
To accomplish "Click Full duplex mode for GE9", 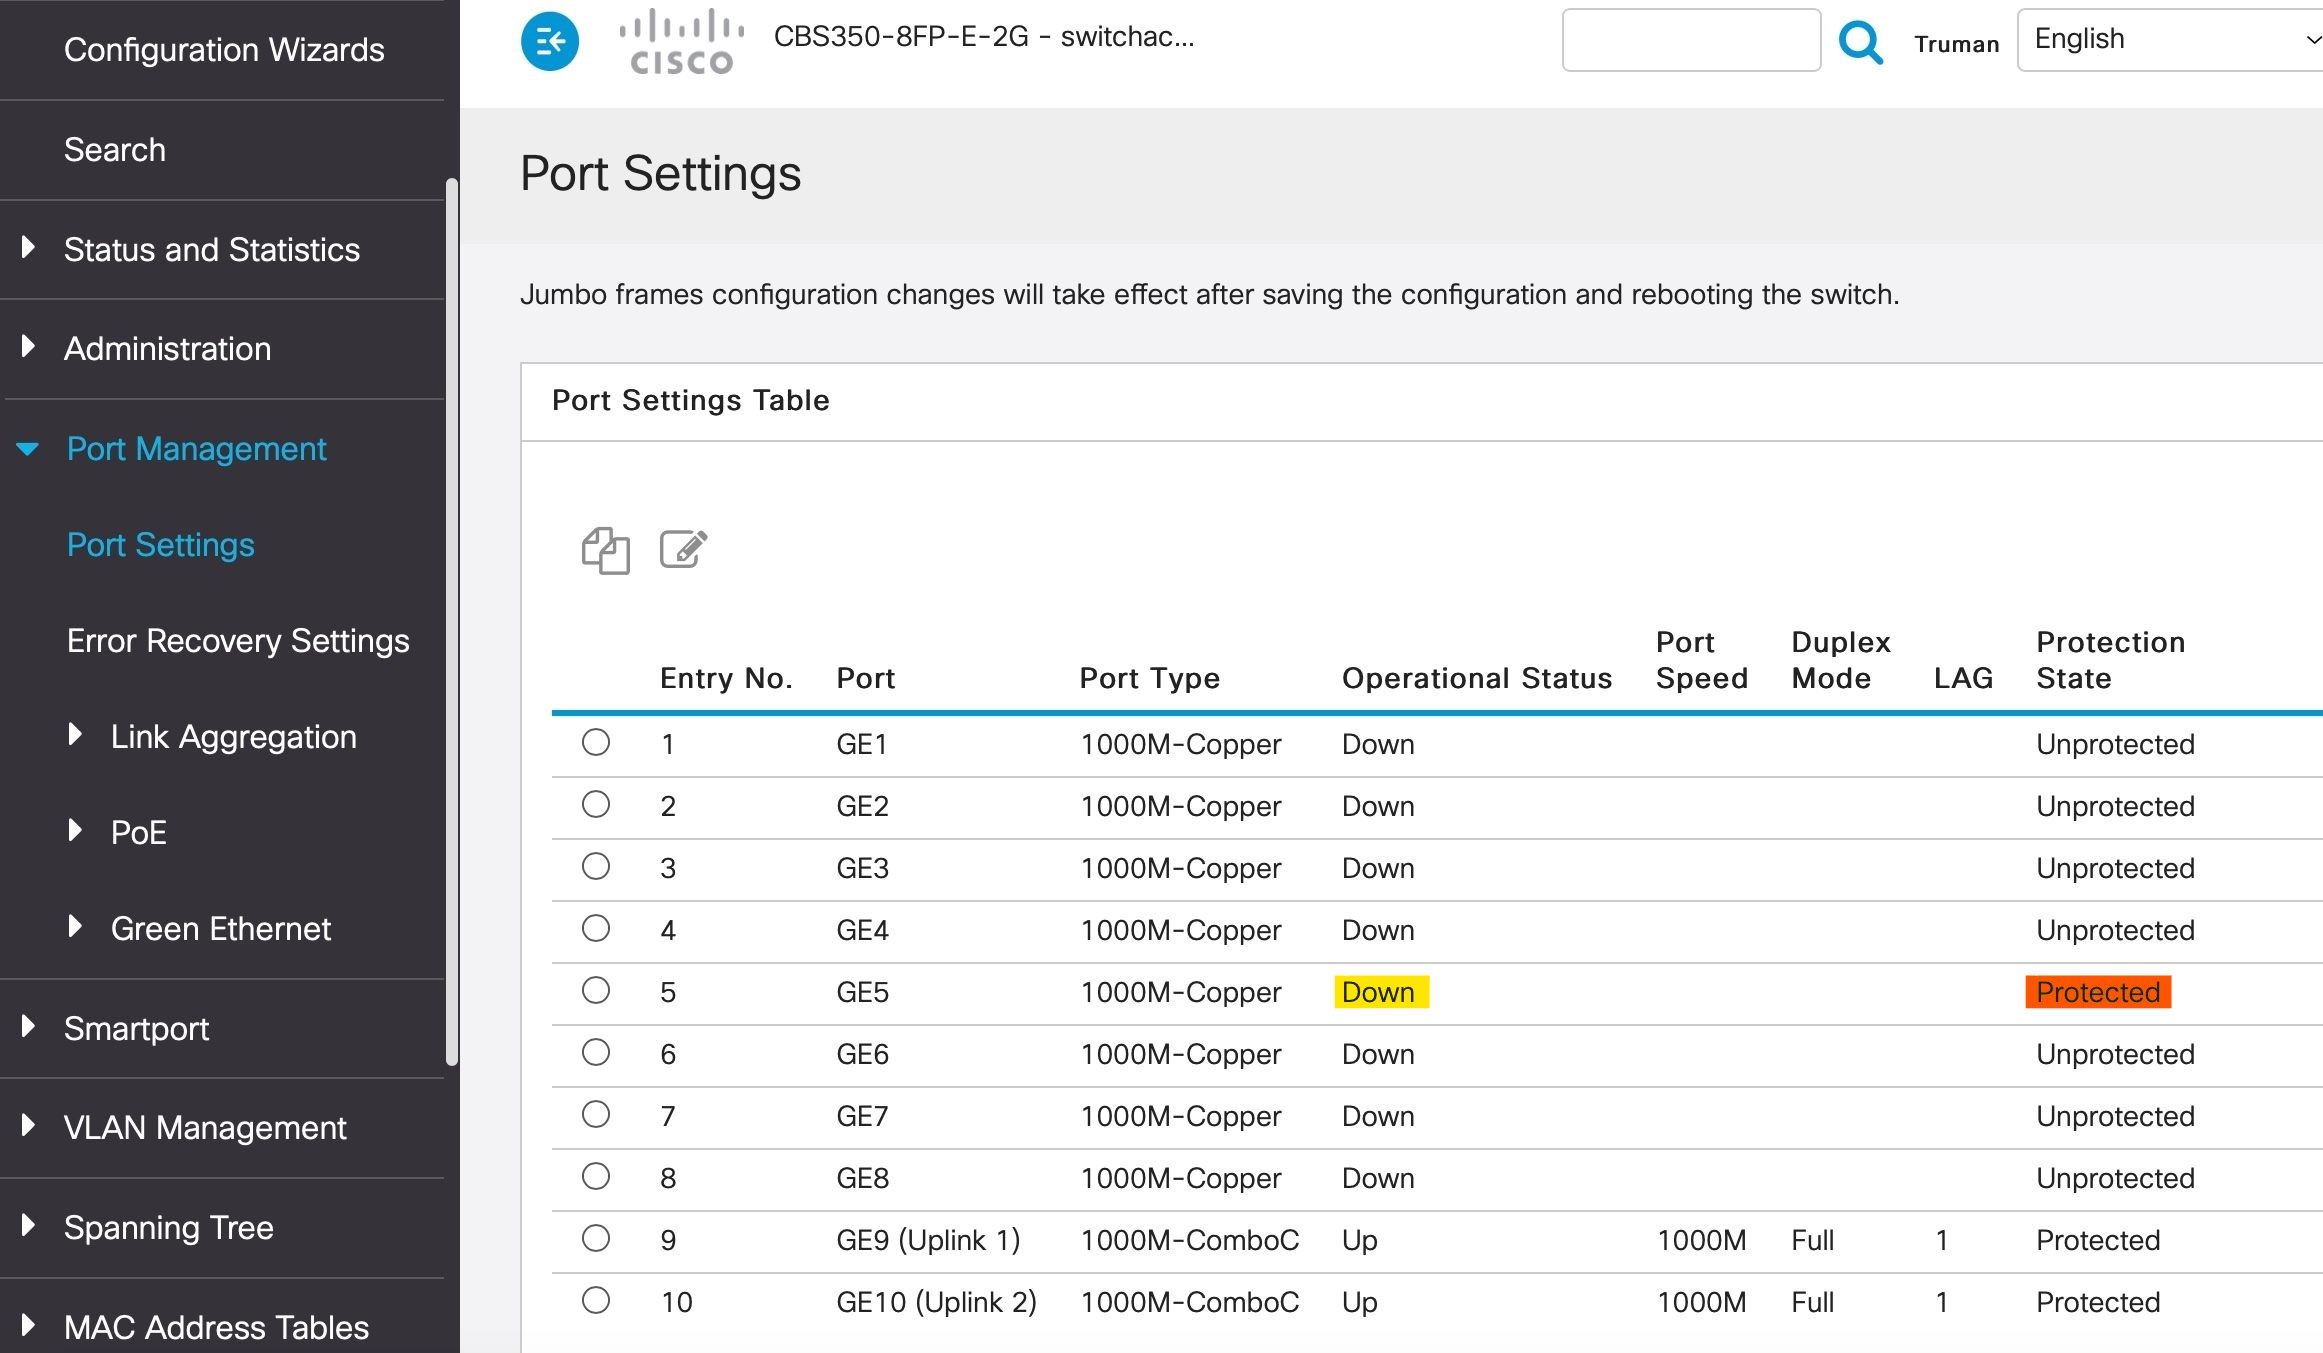I will (x=1812, y=1240).
